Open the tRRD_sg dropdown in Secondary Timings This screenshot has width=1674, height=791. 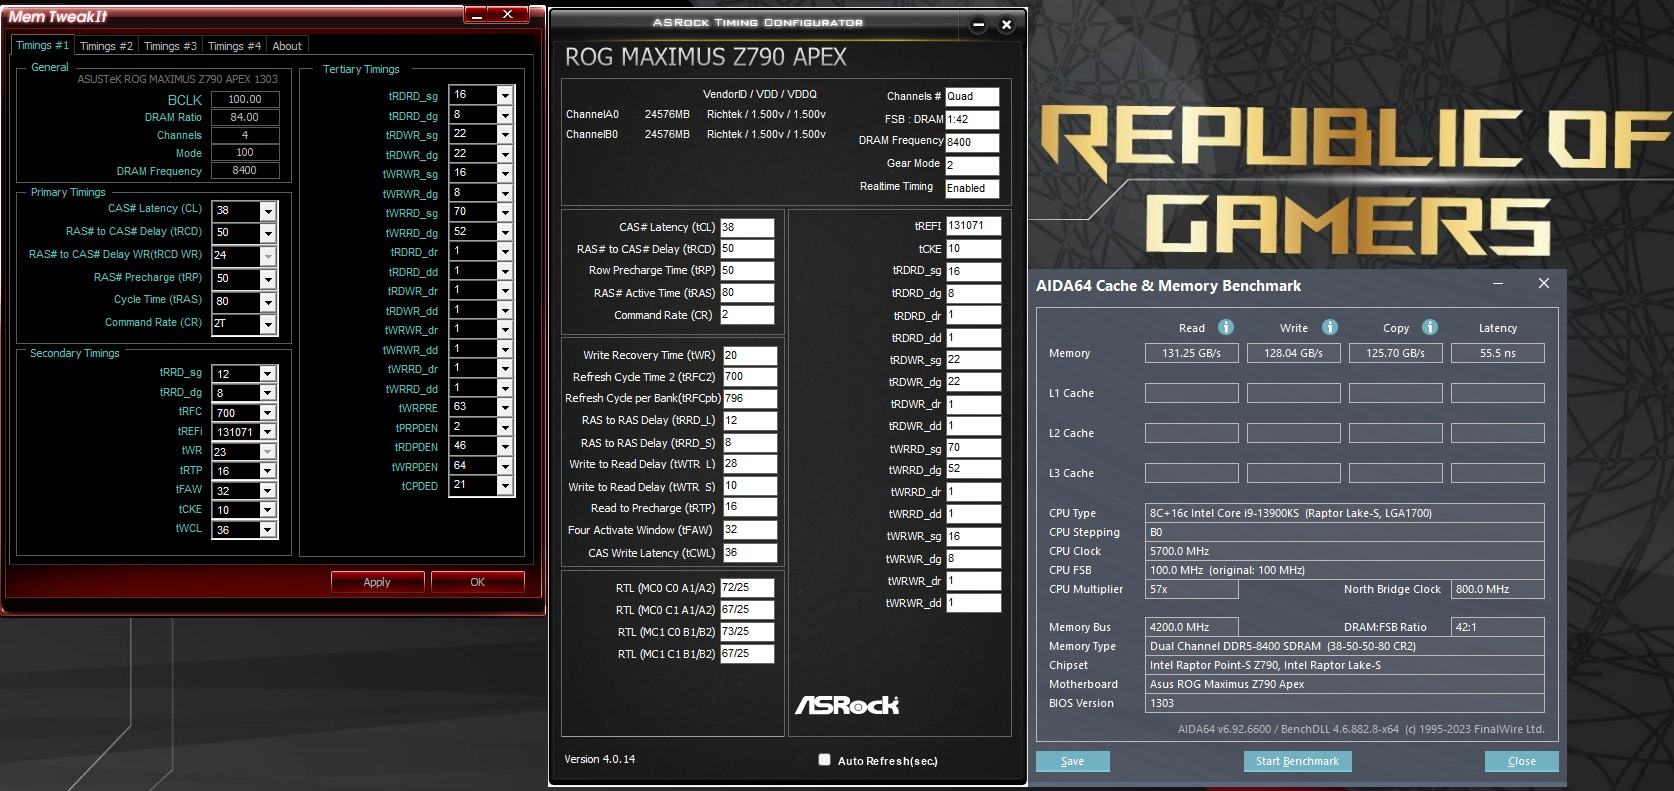267,373
